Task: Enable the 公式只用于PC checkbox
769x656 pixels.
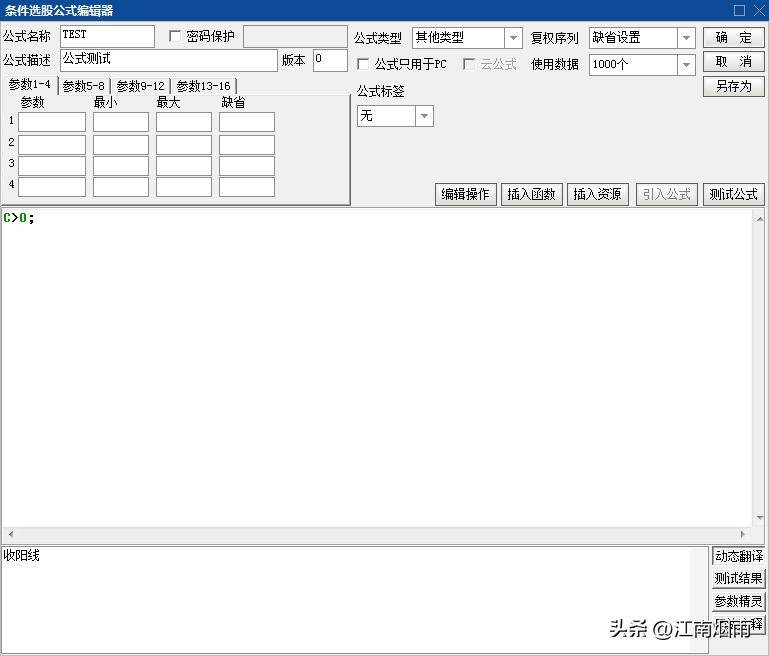Action: pyautogui.click(x=363, y=64)
